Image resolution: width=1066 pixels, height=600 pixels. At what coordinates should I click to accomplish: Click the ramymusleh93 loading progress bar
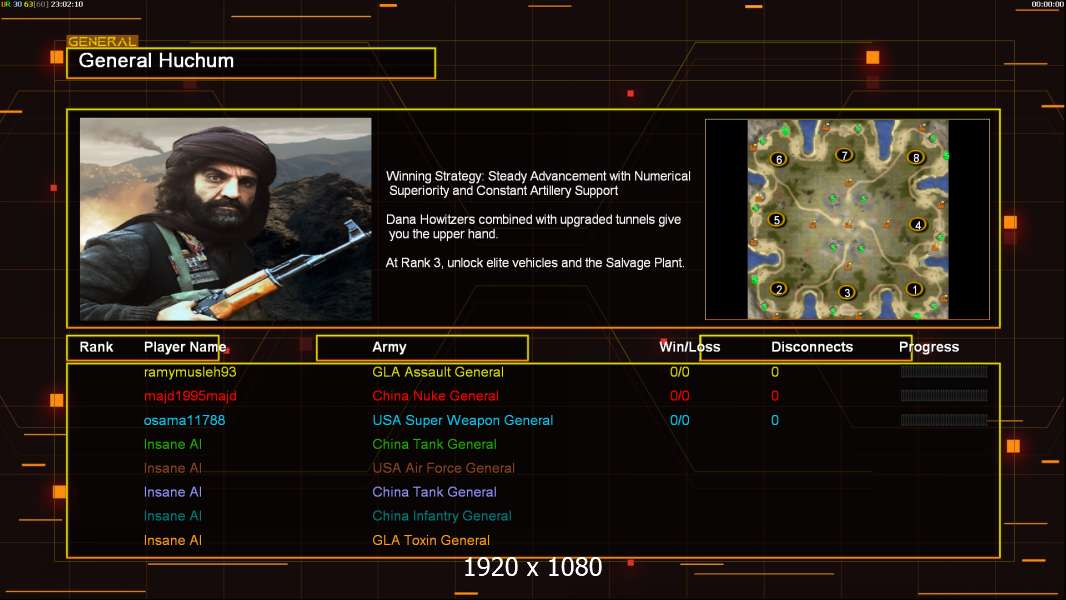[x=944, y=372]
